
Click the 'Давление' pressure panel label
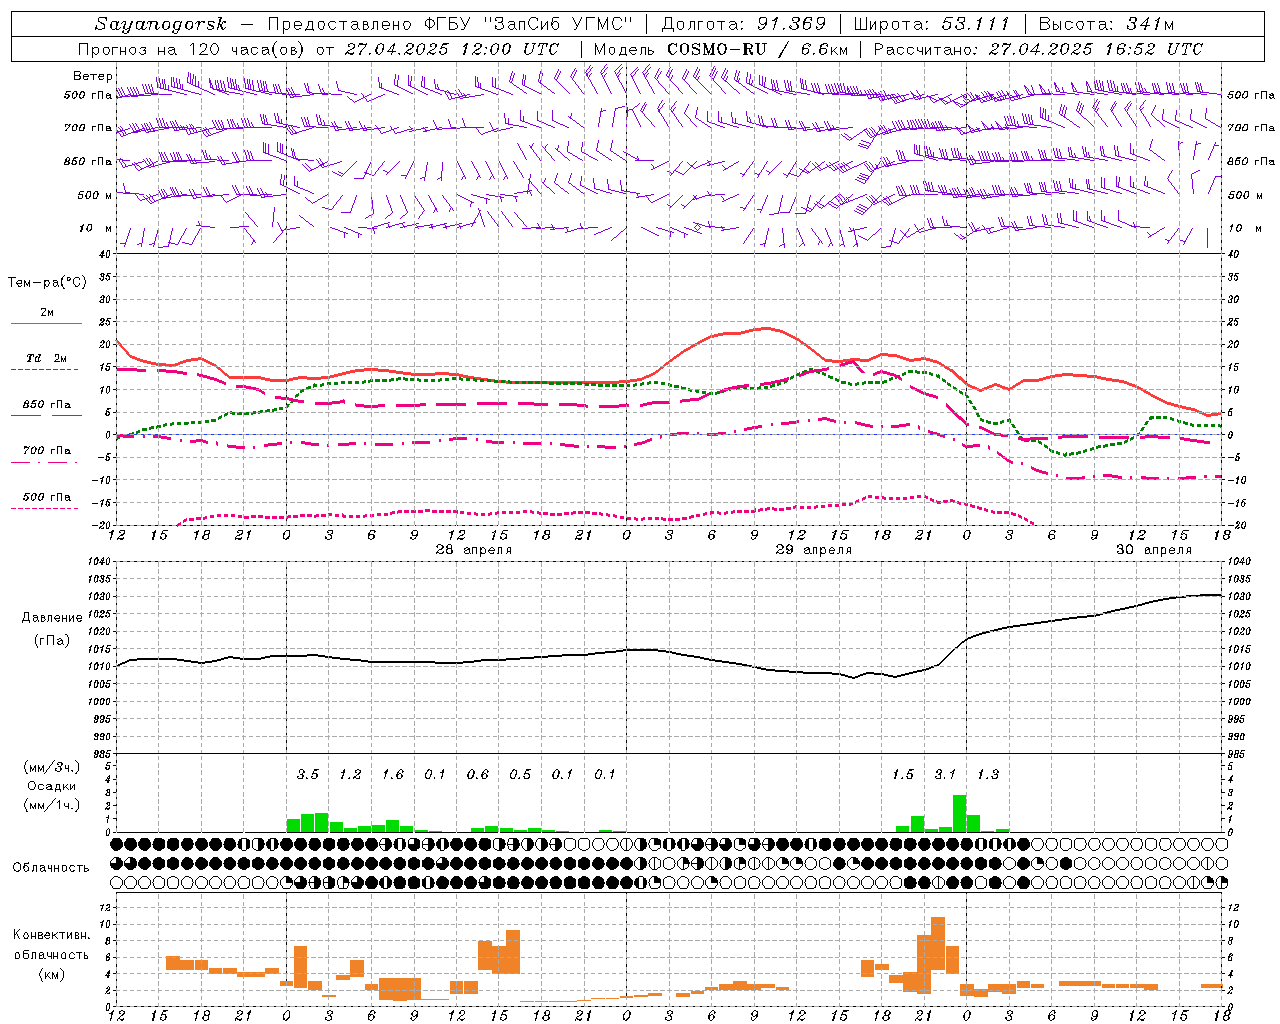52,618
